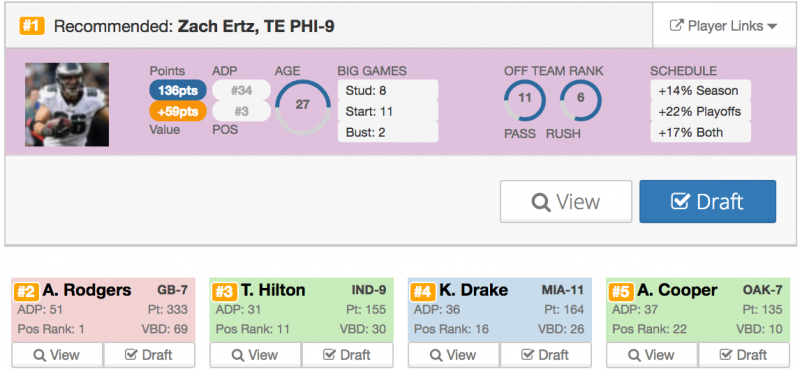
Task: Click the #2 badge beside A. Rodgers
Action: pos(26,292)
